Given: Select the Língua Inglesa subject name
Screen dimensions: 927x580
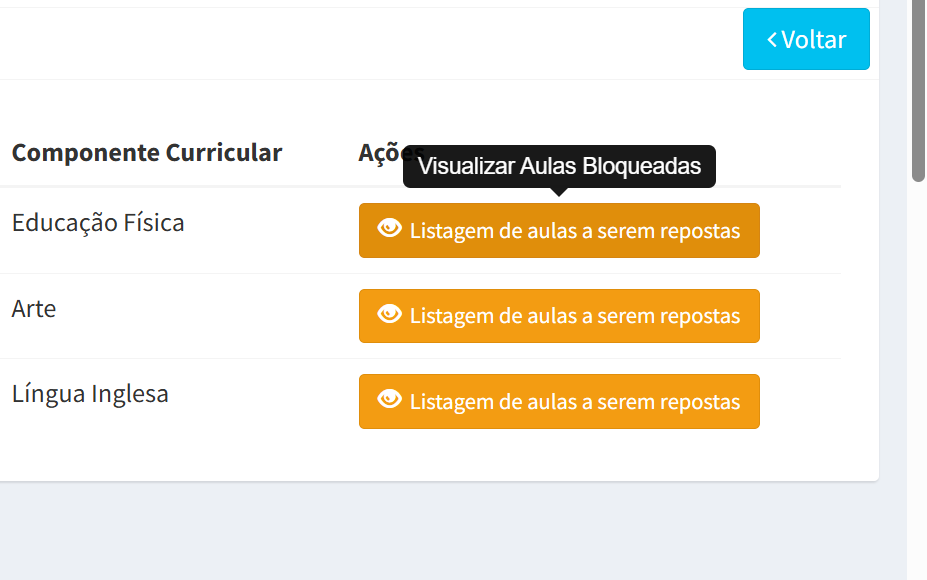Looking at the screenshot, I should (90, 394).
